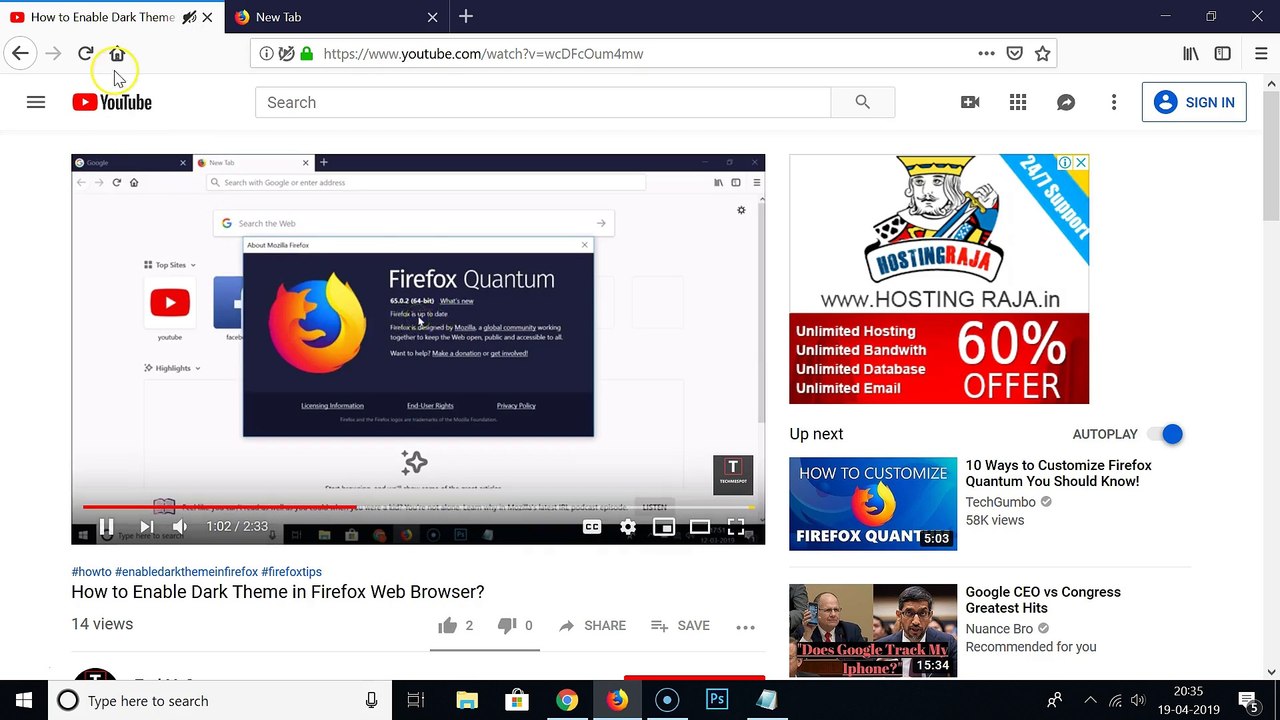1280x720 pixels.
Task: Open tracking protection shield in address bar
Action: click(286, 54)
